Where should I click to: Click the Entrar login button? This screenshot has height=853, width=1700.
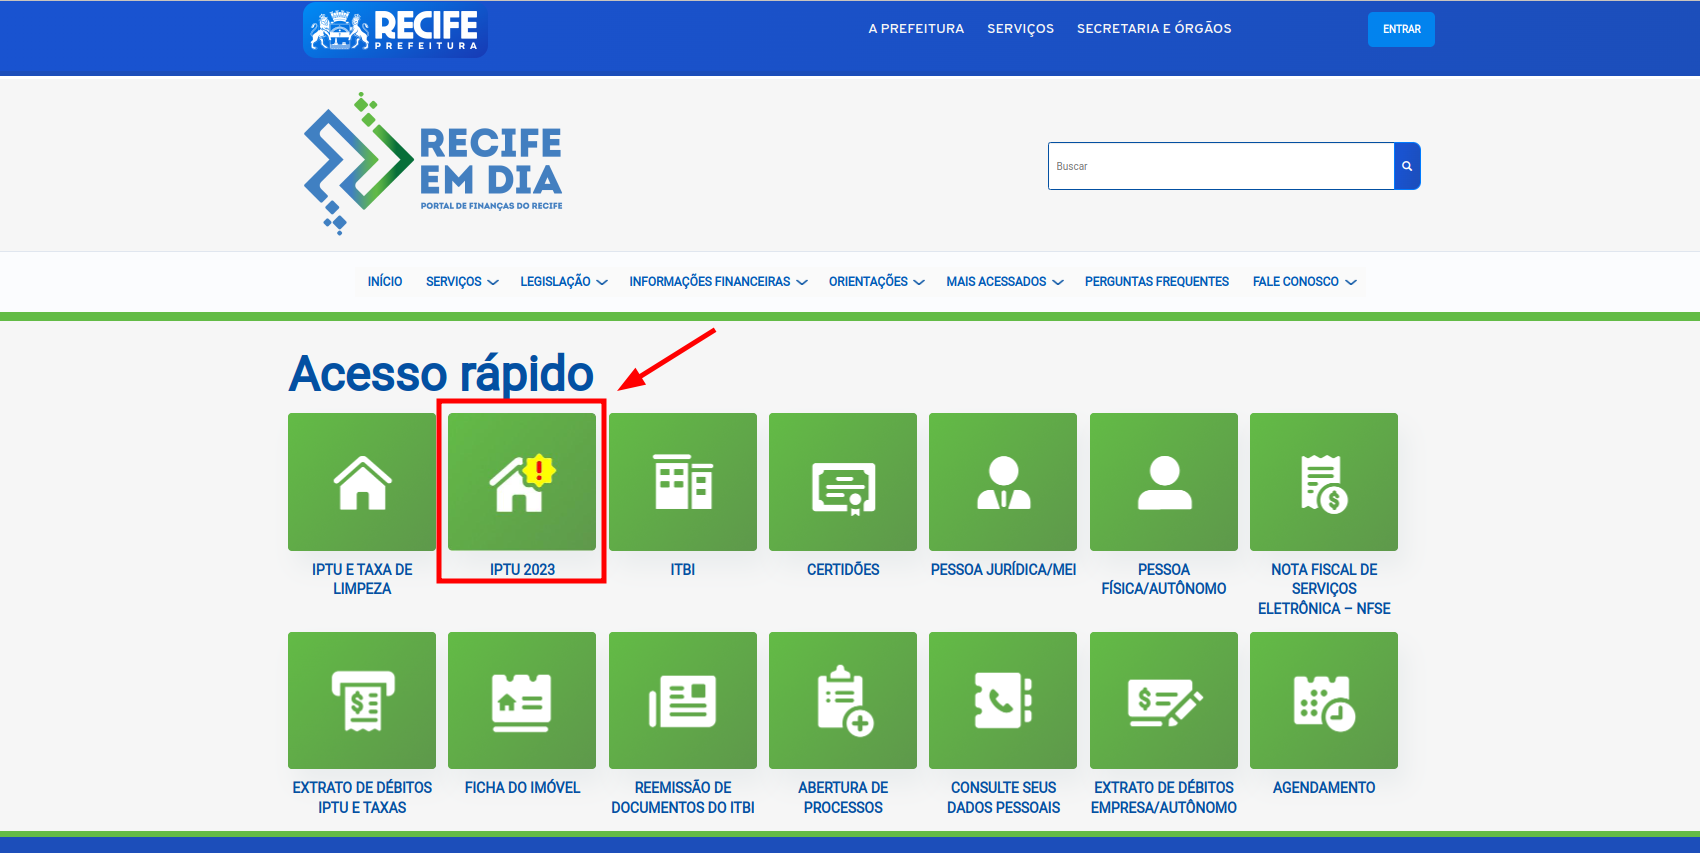[x=1401, y=29]
